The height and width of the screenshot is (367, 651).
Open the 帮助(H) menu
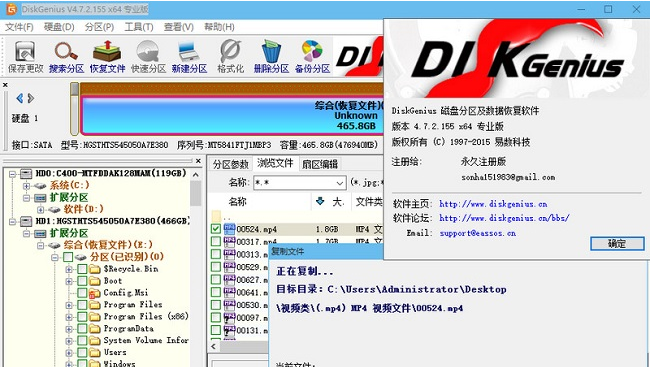point(219,27)
